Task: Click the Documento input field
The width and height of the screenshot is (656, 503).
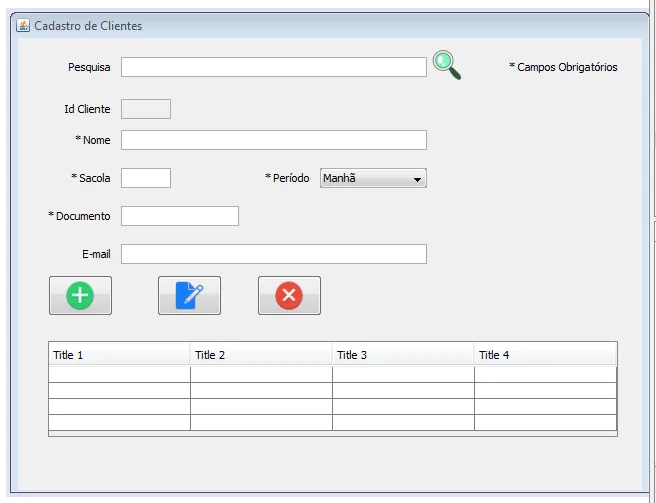Action: [179, 216]
